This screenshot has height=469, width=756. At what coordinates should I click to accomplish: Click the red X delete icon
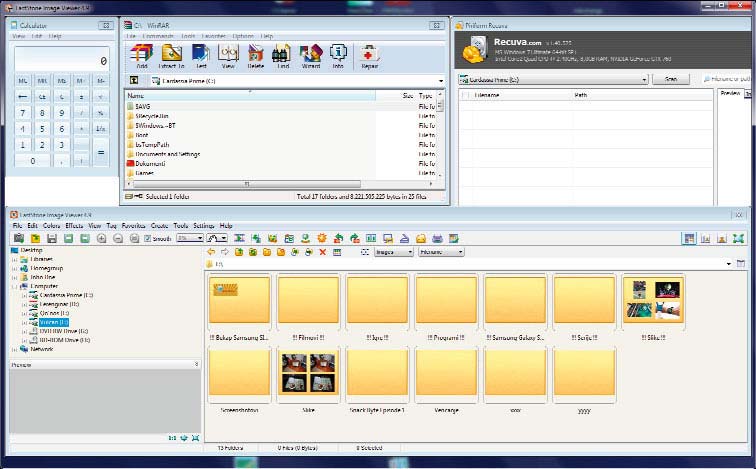(x=323, y=252)
